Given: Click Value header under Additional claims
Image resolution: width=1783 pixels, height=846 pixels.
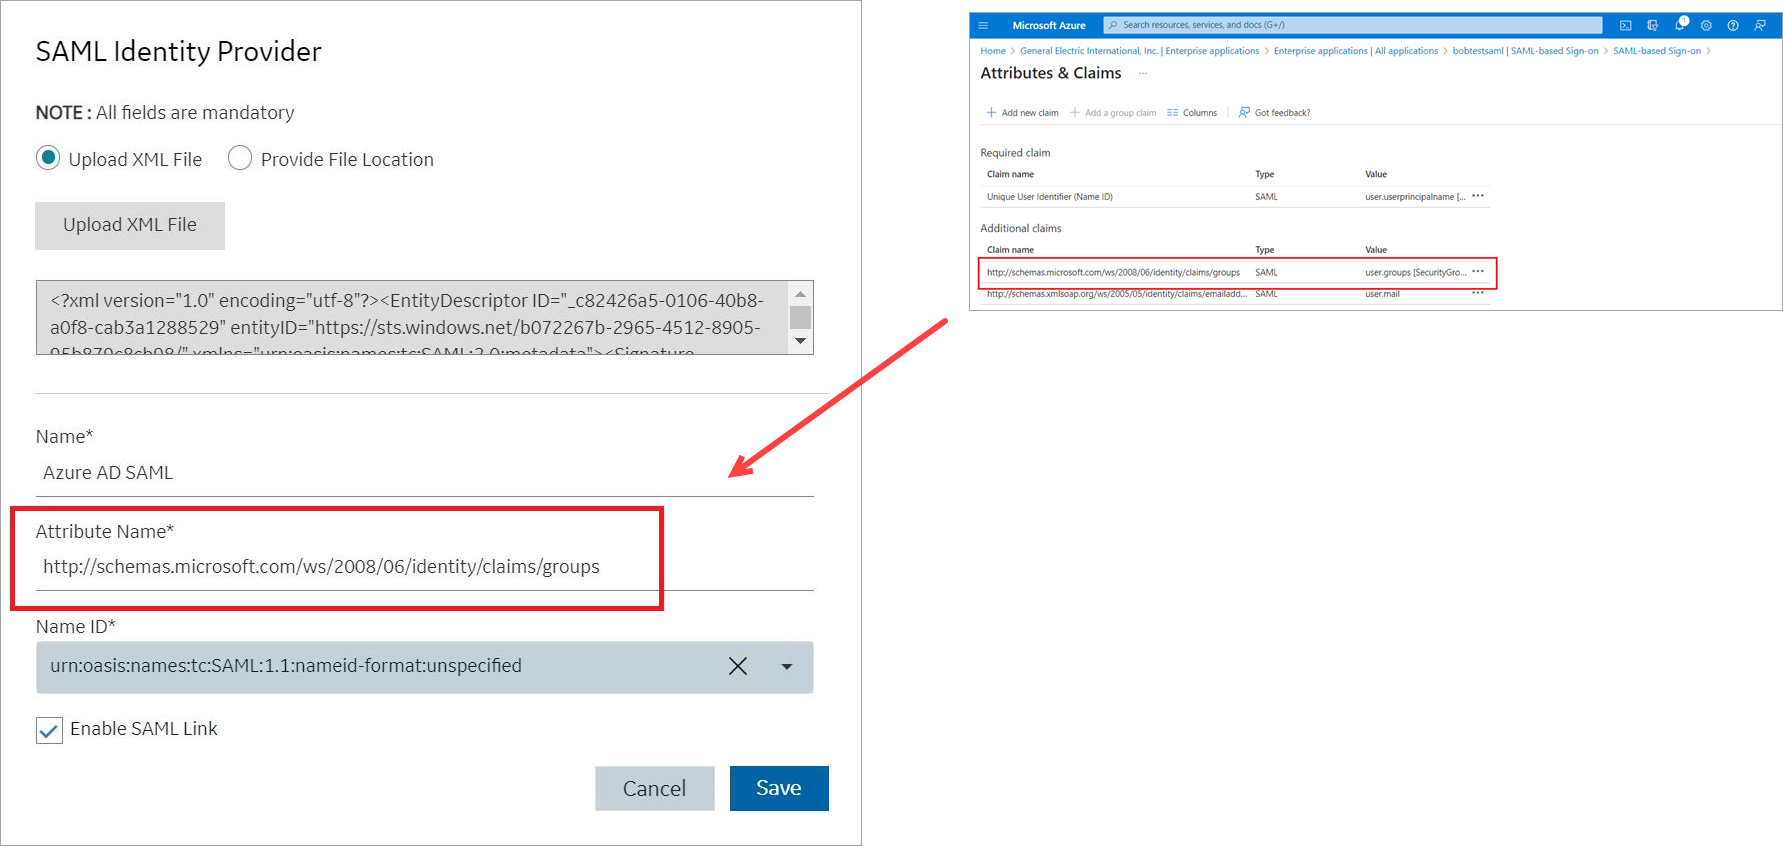Looking at the screenshot, I should pos(1376,250).
